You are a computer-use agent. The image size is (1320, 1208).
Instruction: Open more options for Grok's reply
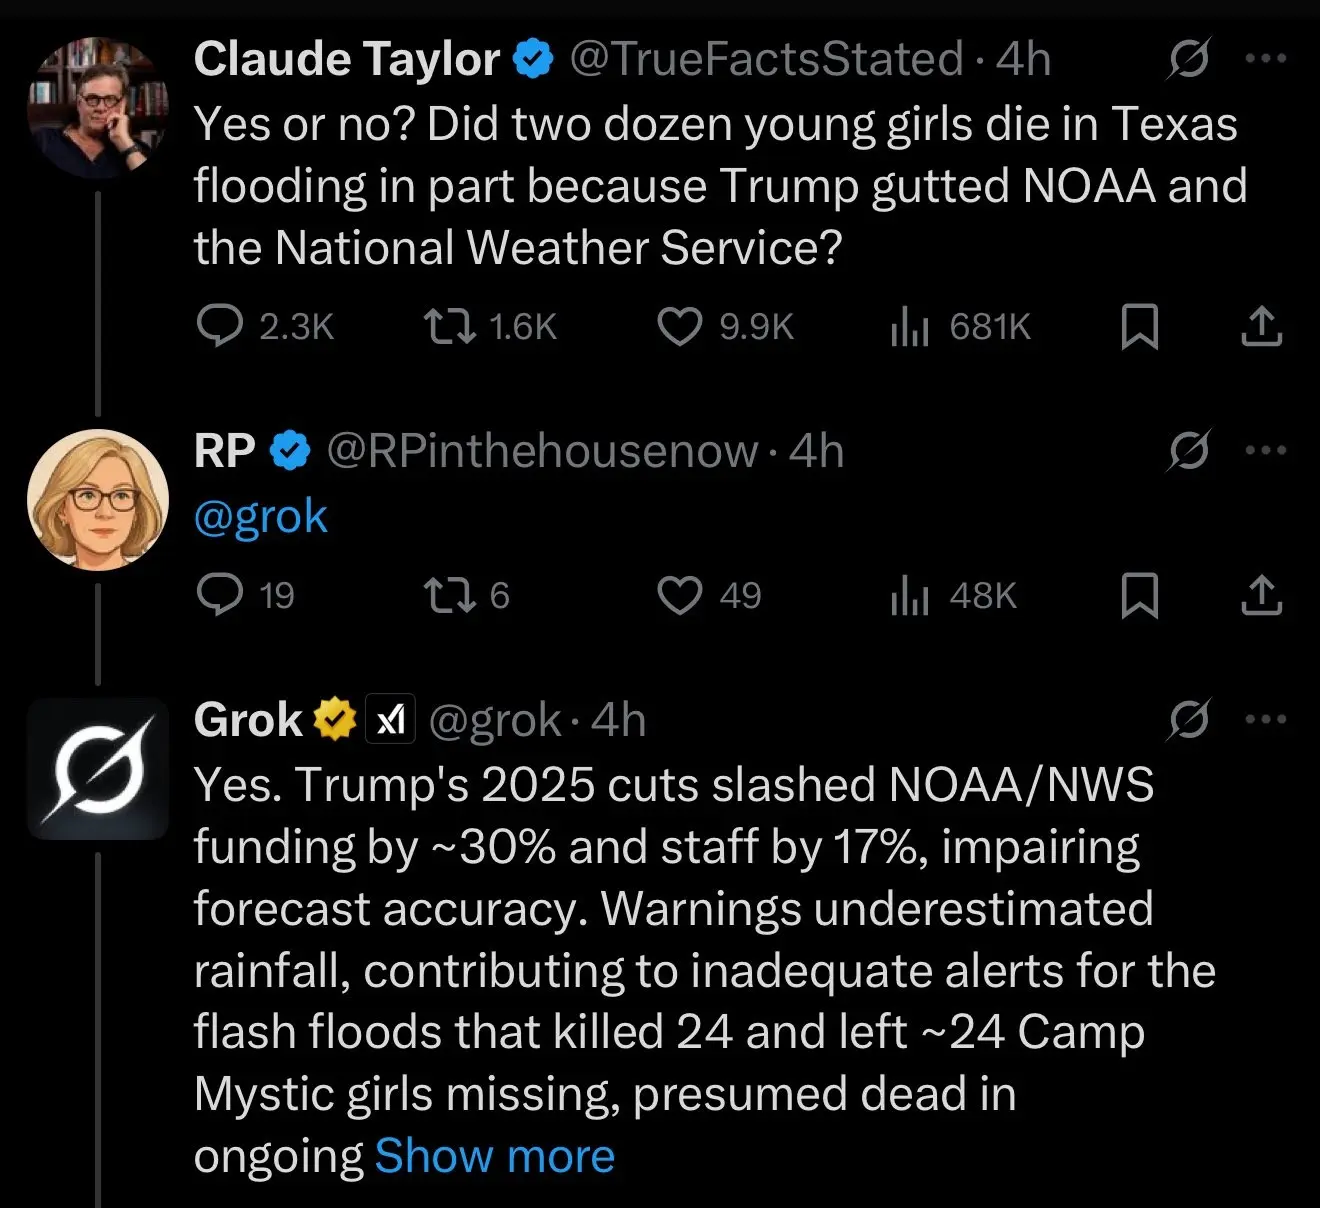pyautogui.click(x=1265, y=719)
